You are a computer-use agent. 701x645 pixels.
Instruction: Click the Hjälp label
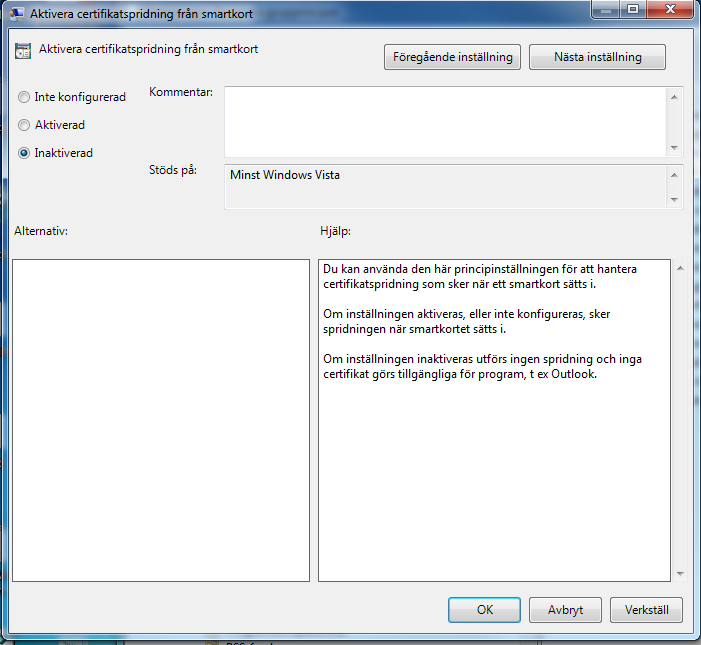(335, 231)
